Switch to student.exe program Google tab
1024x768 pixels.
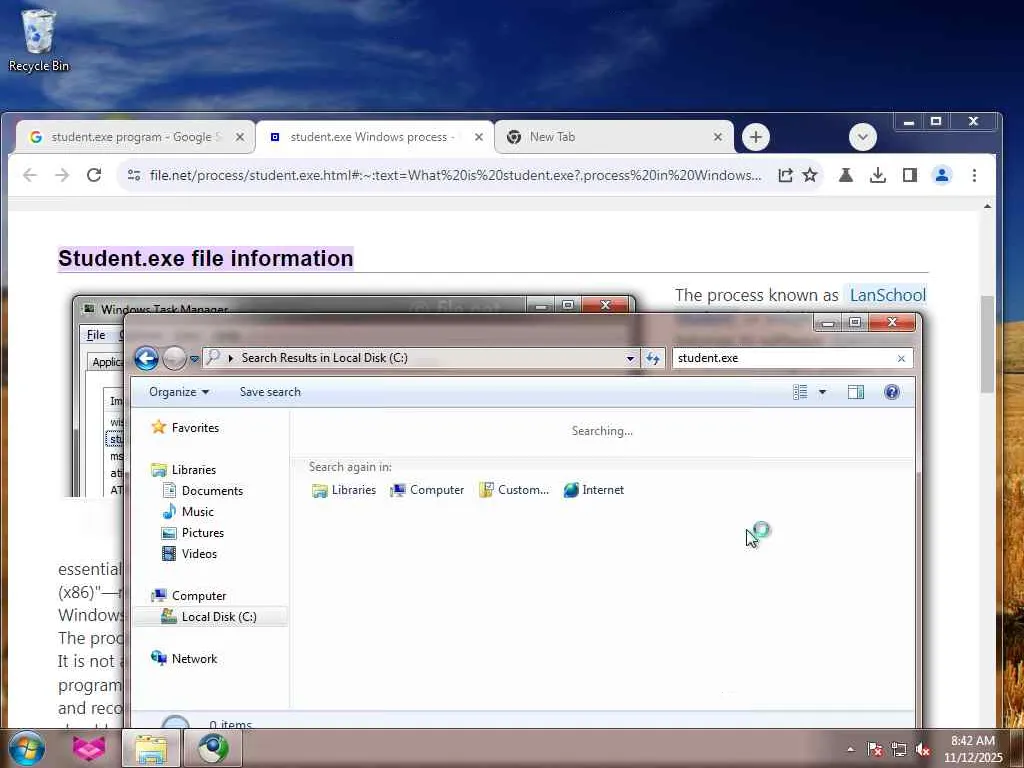click(134, 137)
